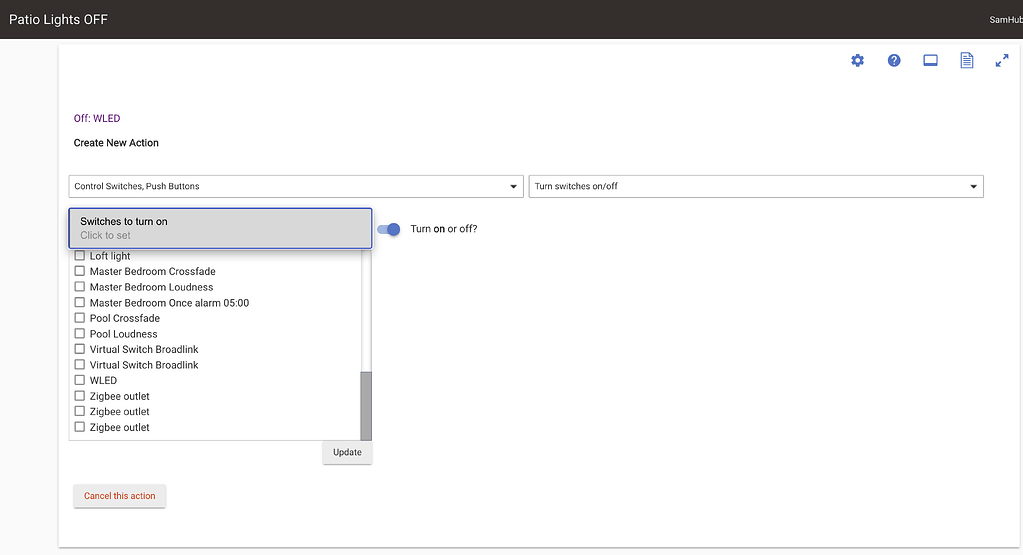Click the display monitor icon
Screen dimensions: 1023x555
[x=930, y=61]
